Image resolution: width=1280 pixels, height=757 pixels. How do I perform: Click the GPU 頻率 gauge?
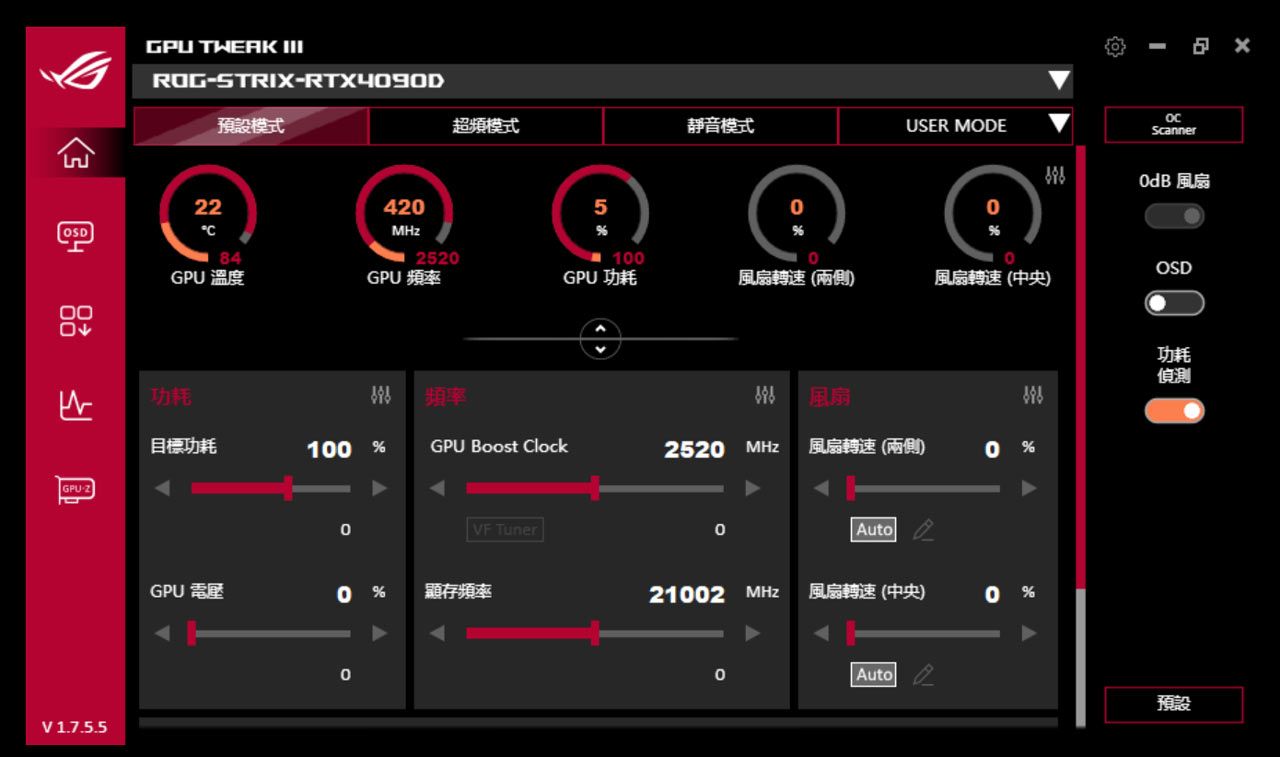[x=404, y=214]
